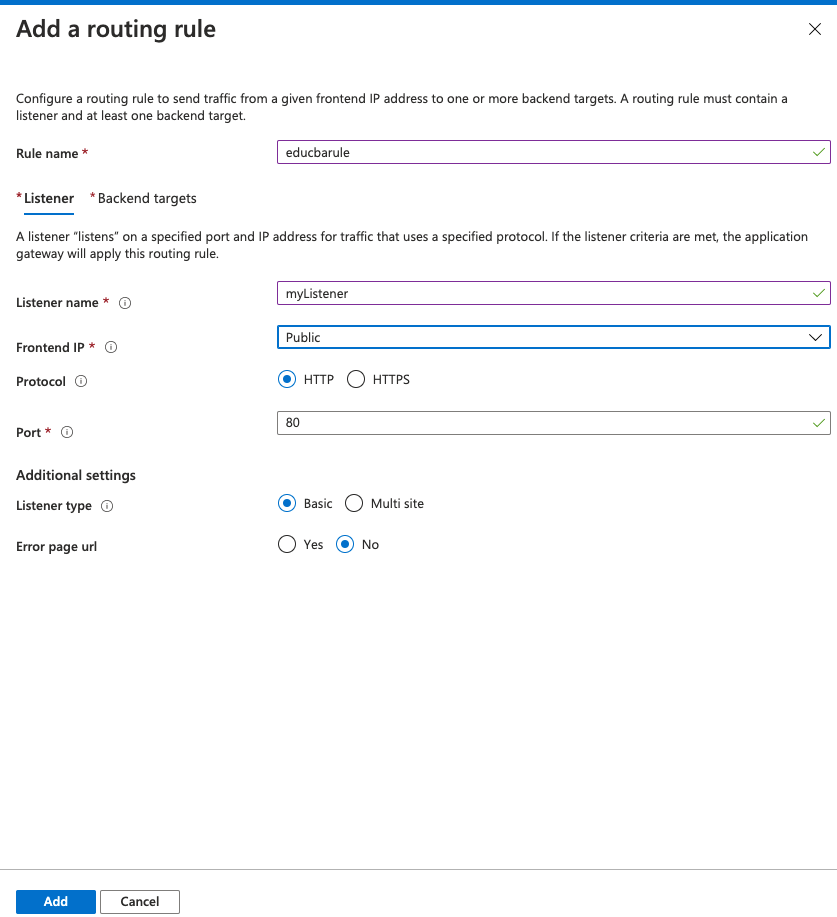Screen dimensions: 837x917
Task: Open the Frontend IP dropdown
Action: [553, 337]
